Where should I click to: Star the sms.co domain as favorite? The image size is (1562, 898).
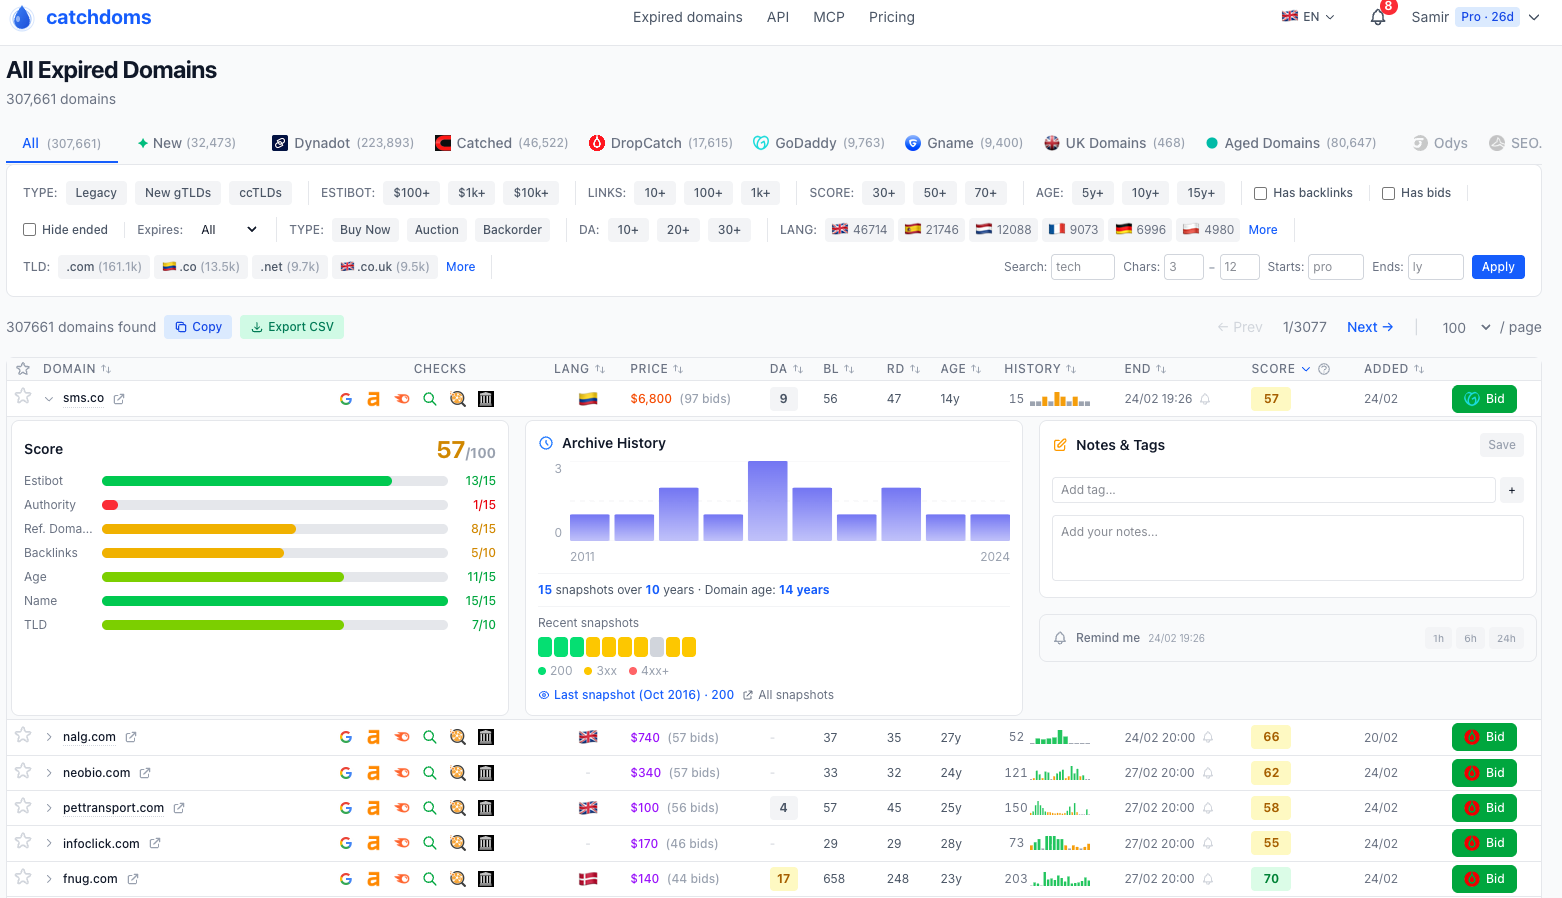pyautogui.click(x=23, y=396)
